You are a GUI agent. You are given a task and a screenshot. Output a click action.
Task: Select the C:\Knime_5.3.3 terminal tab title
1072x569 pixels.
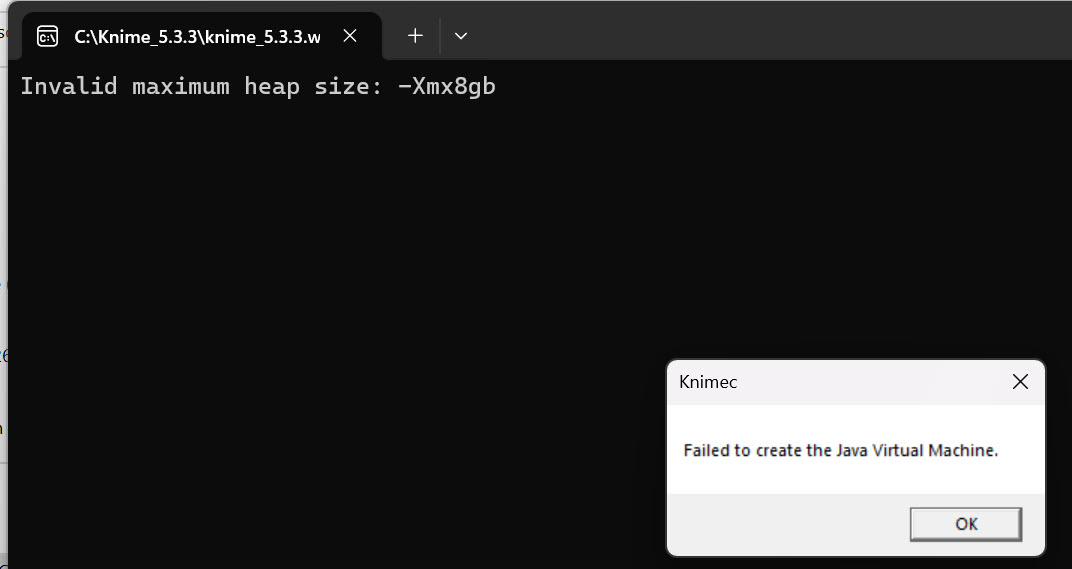point(197,37)
